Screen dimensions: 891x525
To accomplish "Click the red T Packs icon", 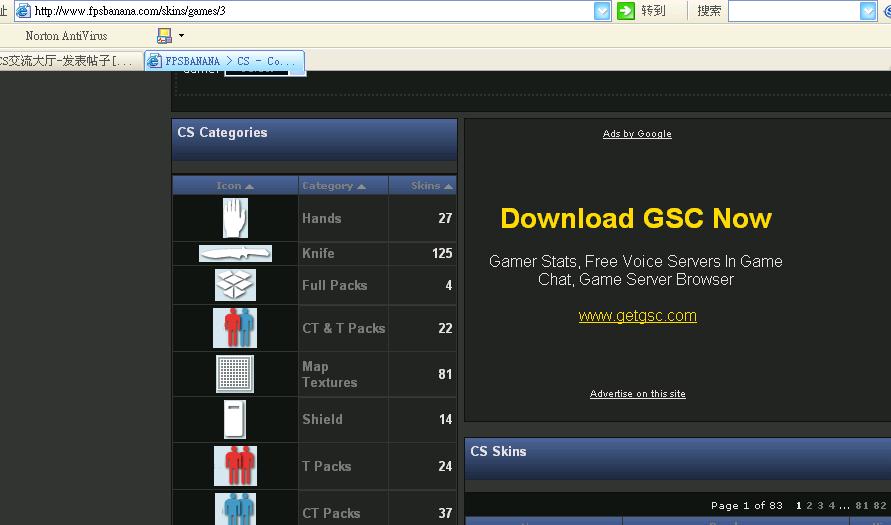I will [x=235, y=466].
